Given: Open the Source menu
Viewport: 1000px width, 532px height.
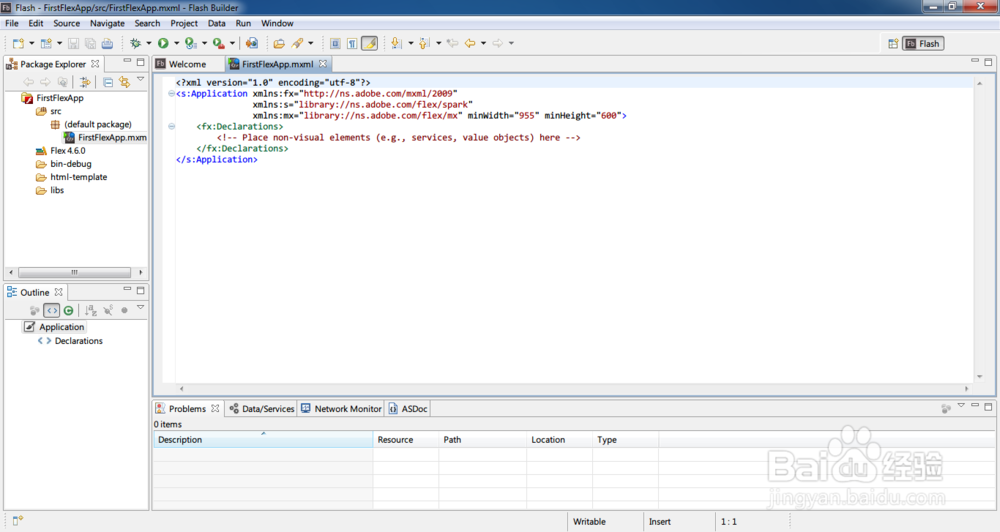Looking at the screenshot, I should coord(66,24).
